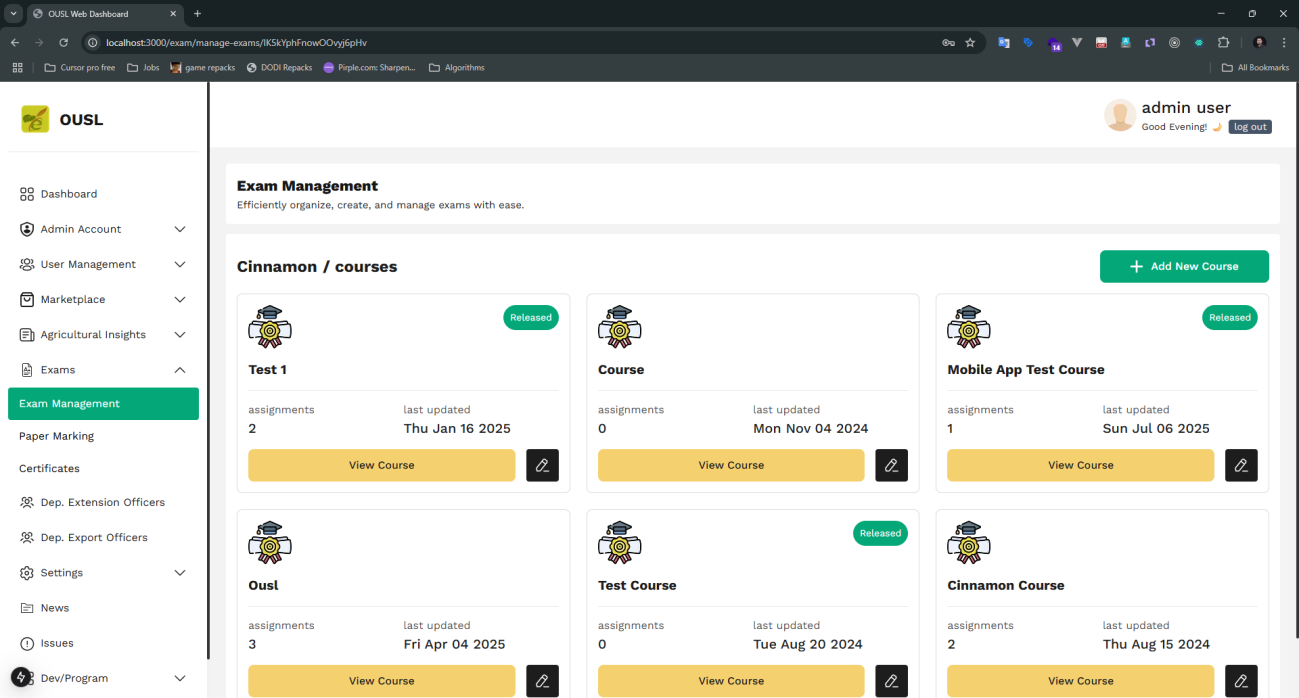1299x698 pixels.
Task: Open the Certificates menu item
Action: coord(49,468)
